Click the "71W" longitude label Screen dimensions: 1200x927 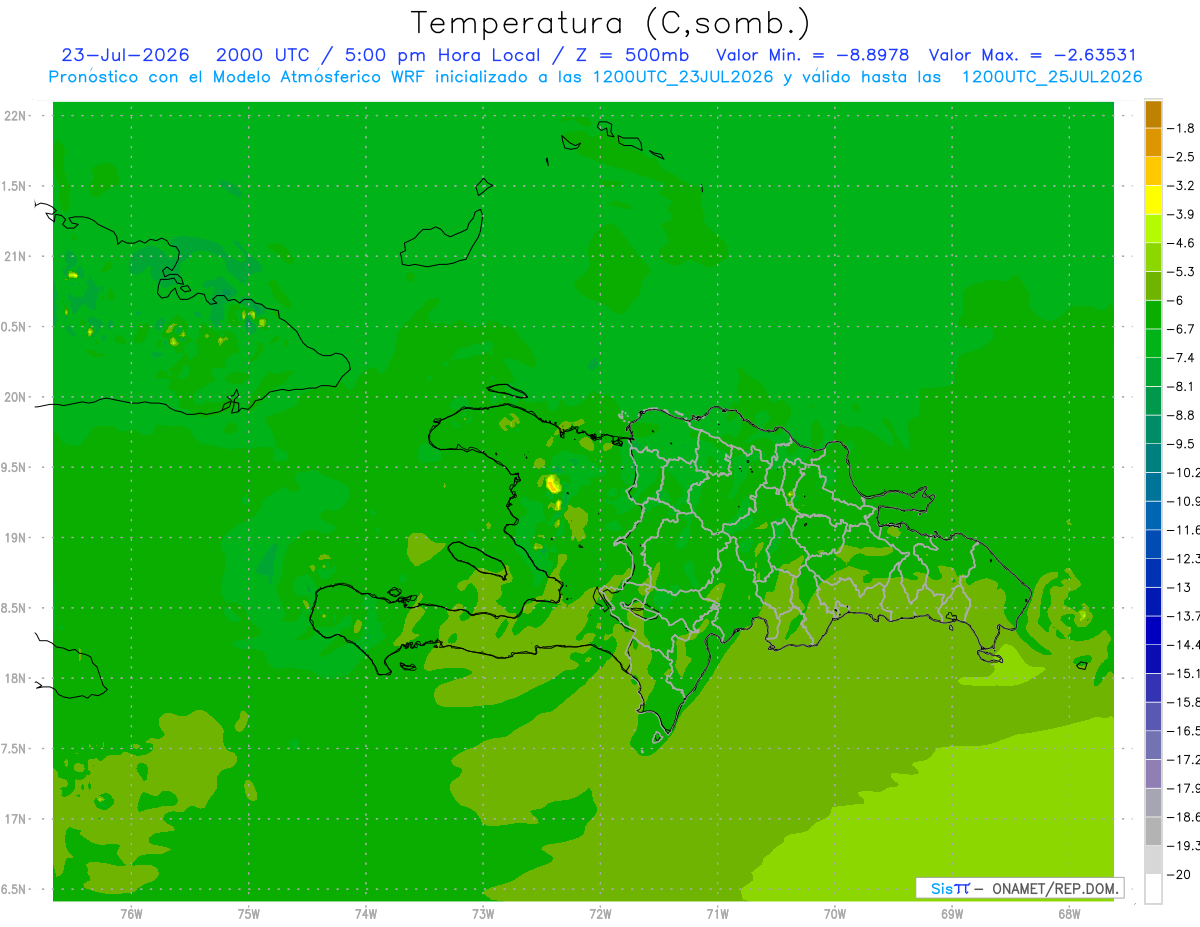[717, 913]
